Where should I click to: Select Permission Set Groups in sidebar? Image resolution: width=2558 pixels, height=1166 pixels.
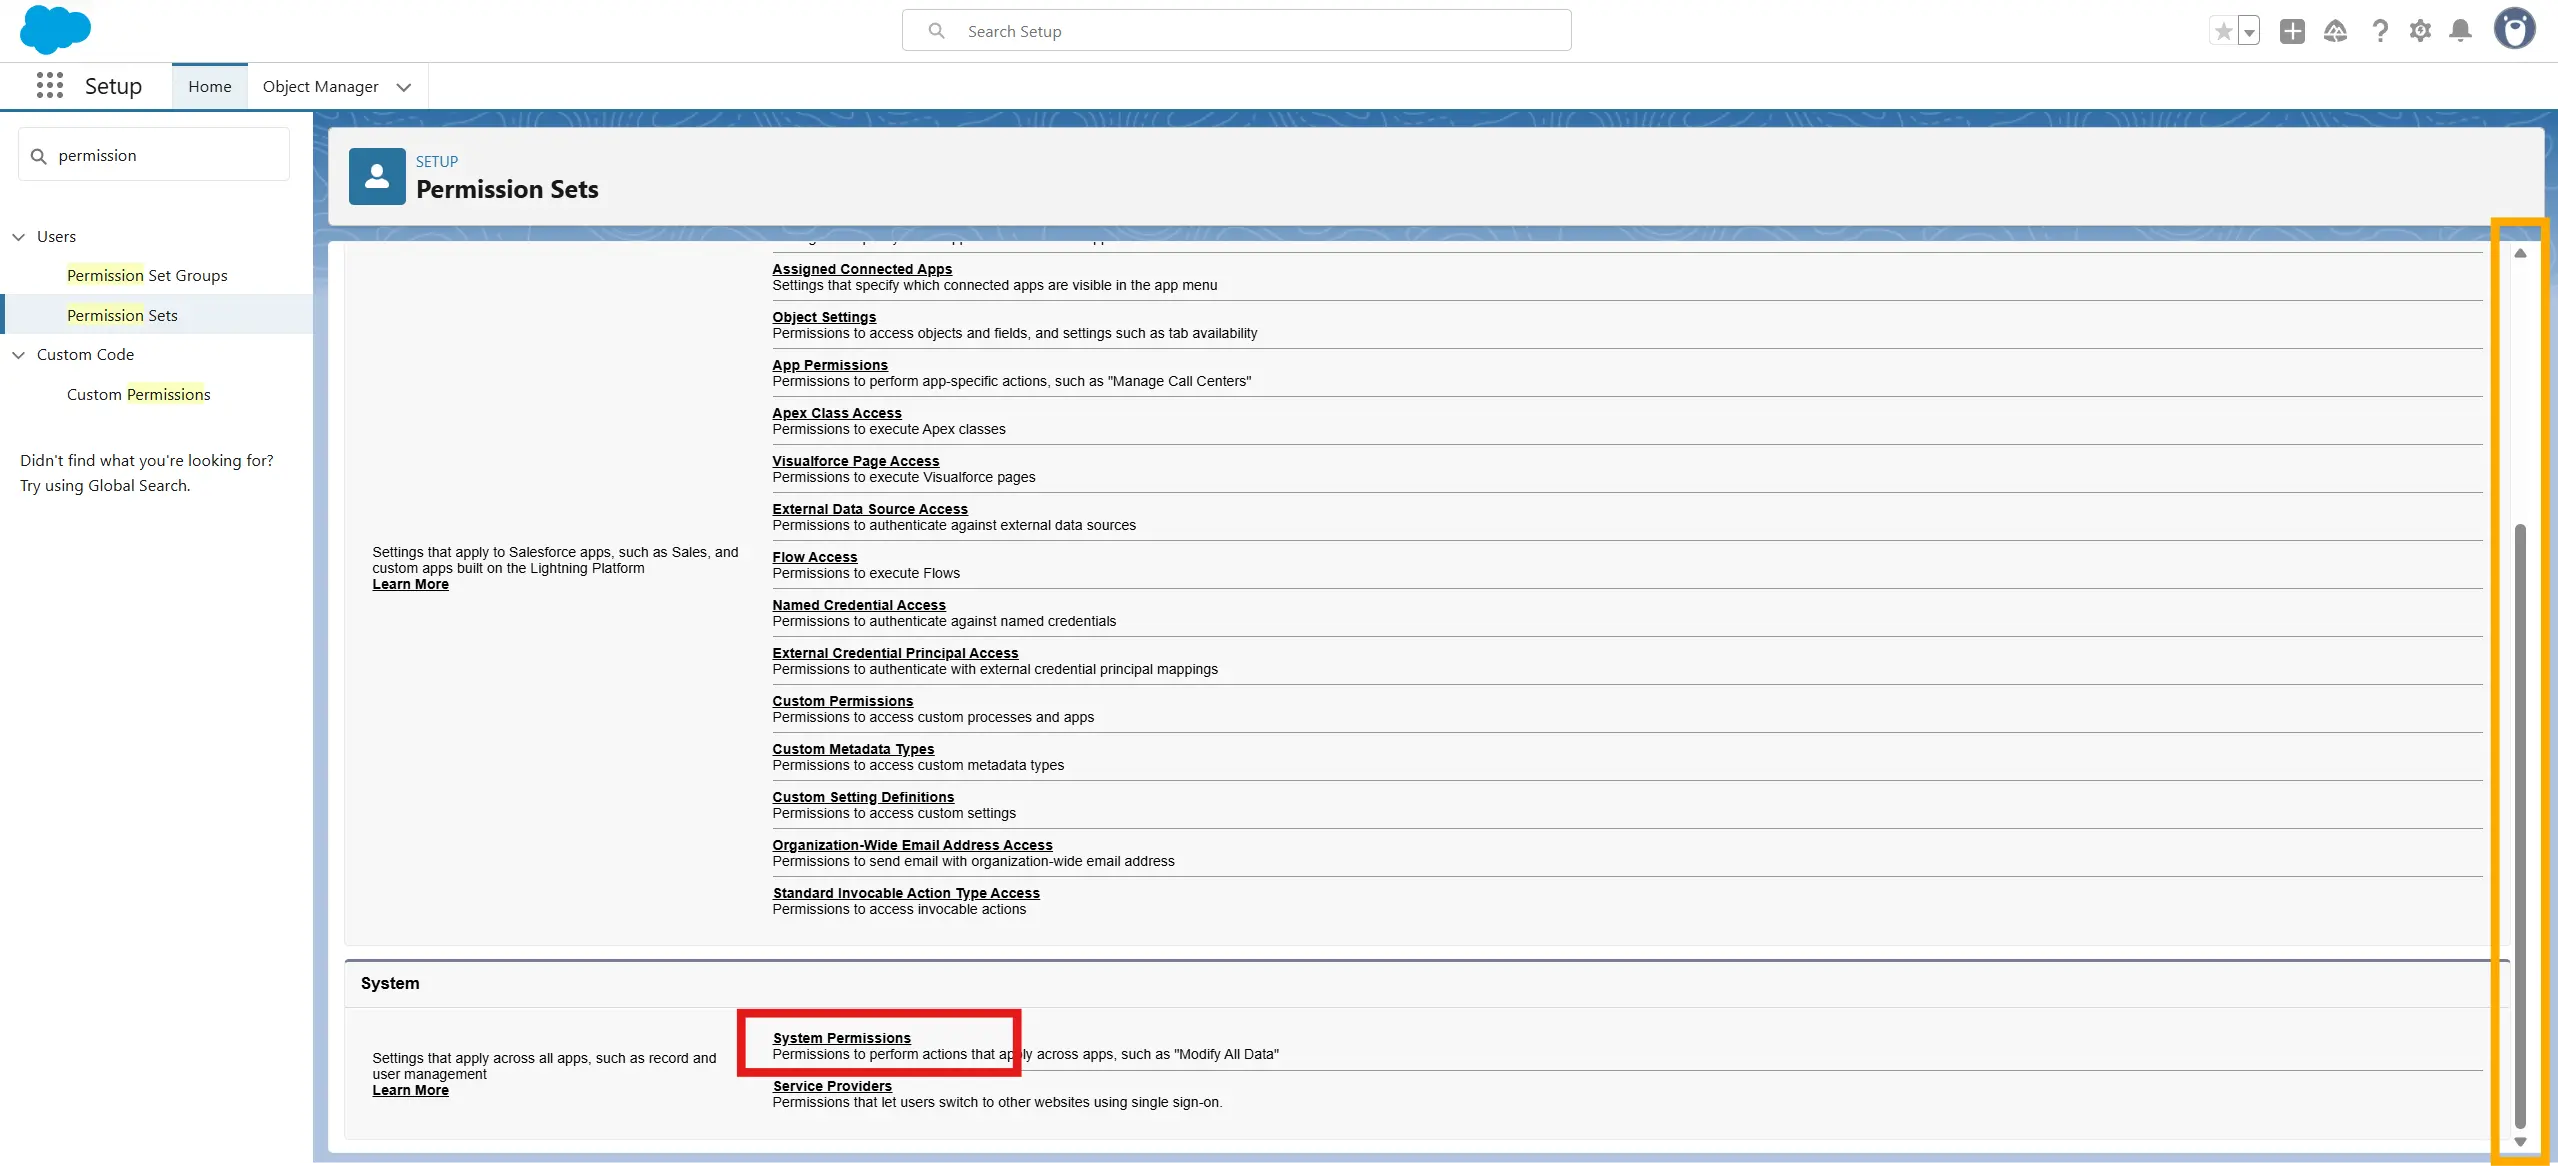click(x=147, y=275)
